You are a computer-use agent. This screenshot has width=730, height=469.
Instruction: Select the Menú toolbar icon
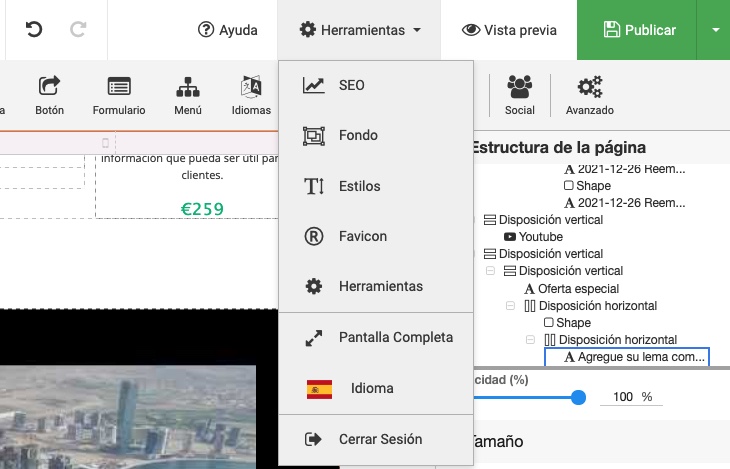click(188, 96)
